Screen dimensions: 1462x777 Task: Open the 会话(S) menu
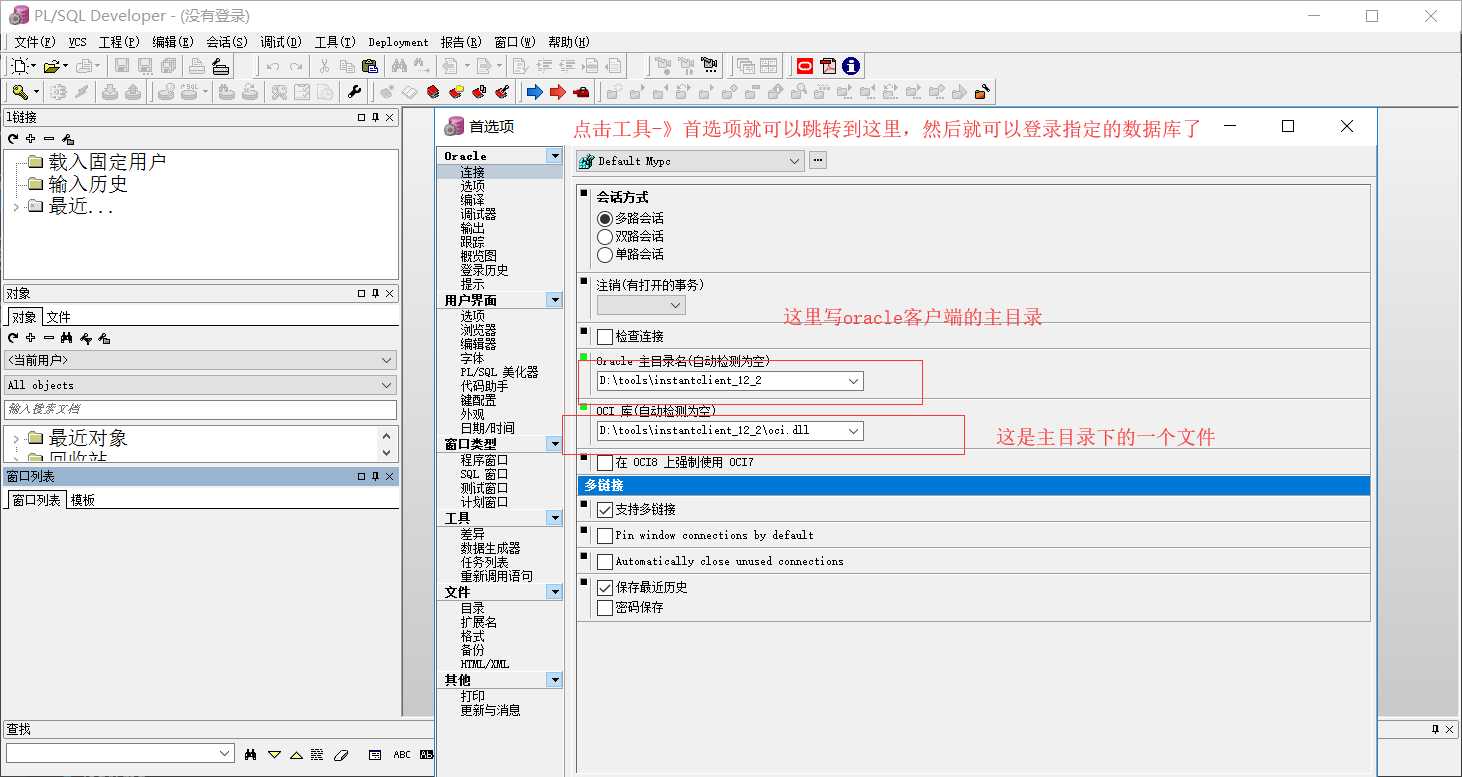[x=227, y=42]
